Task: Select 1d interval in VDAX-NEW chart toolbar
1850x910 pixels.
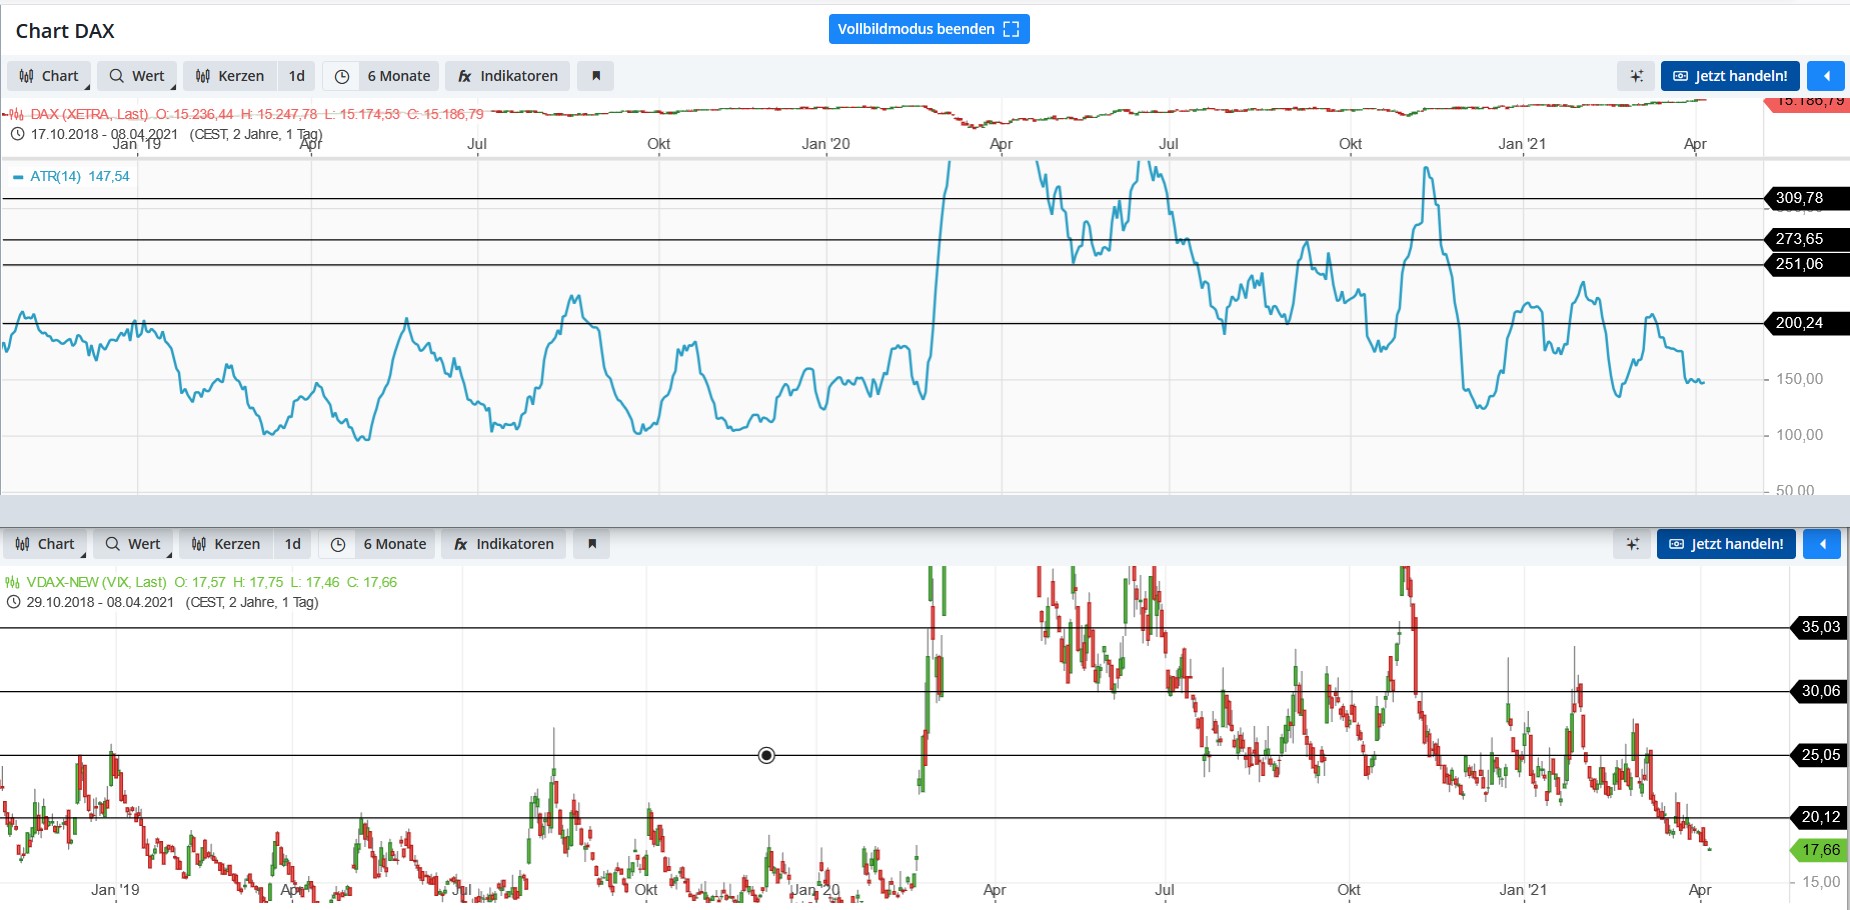Action: [293, 544]
